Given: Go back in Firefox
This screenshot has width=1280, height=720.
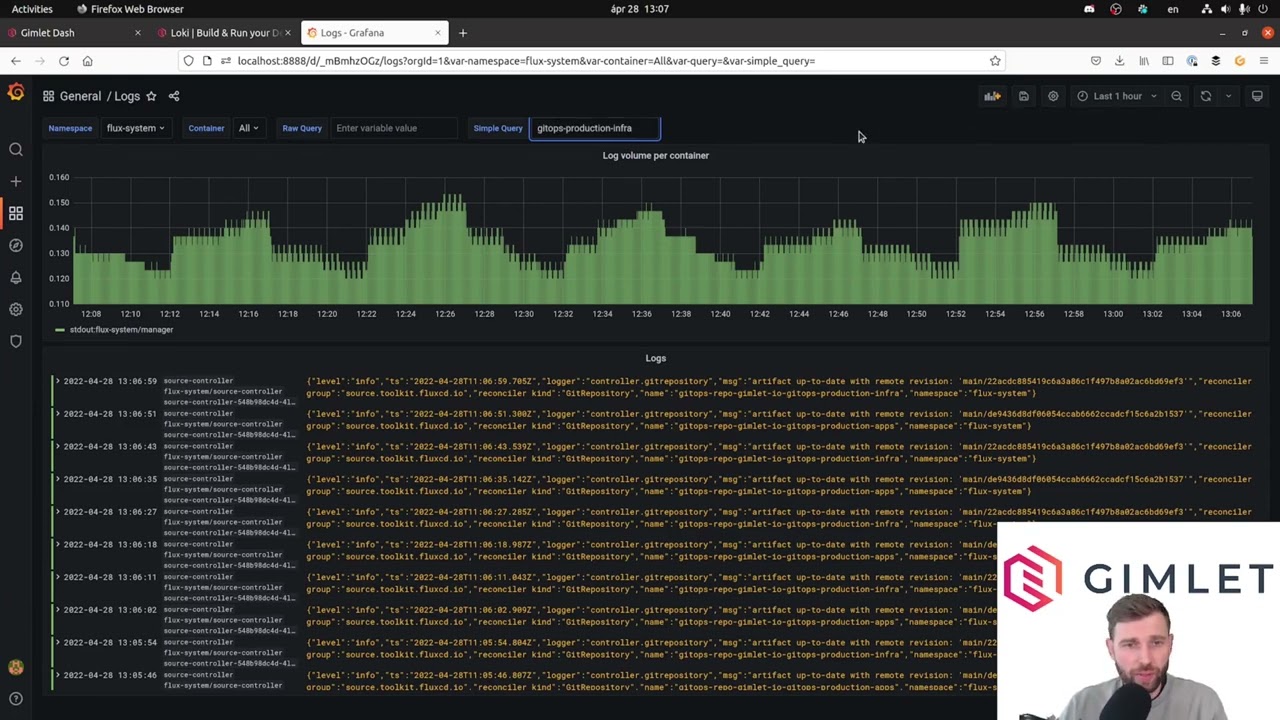Looking at the screenshot, I should [x=16, y=61].
